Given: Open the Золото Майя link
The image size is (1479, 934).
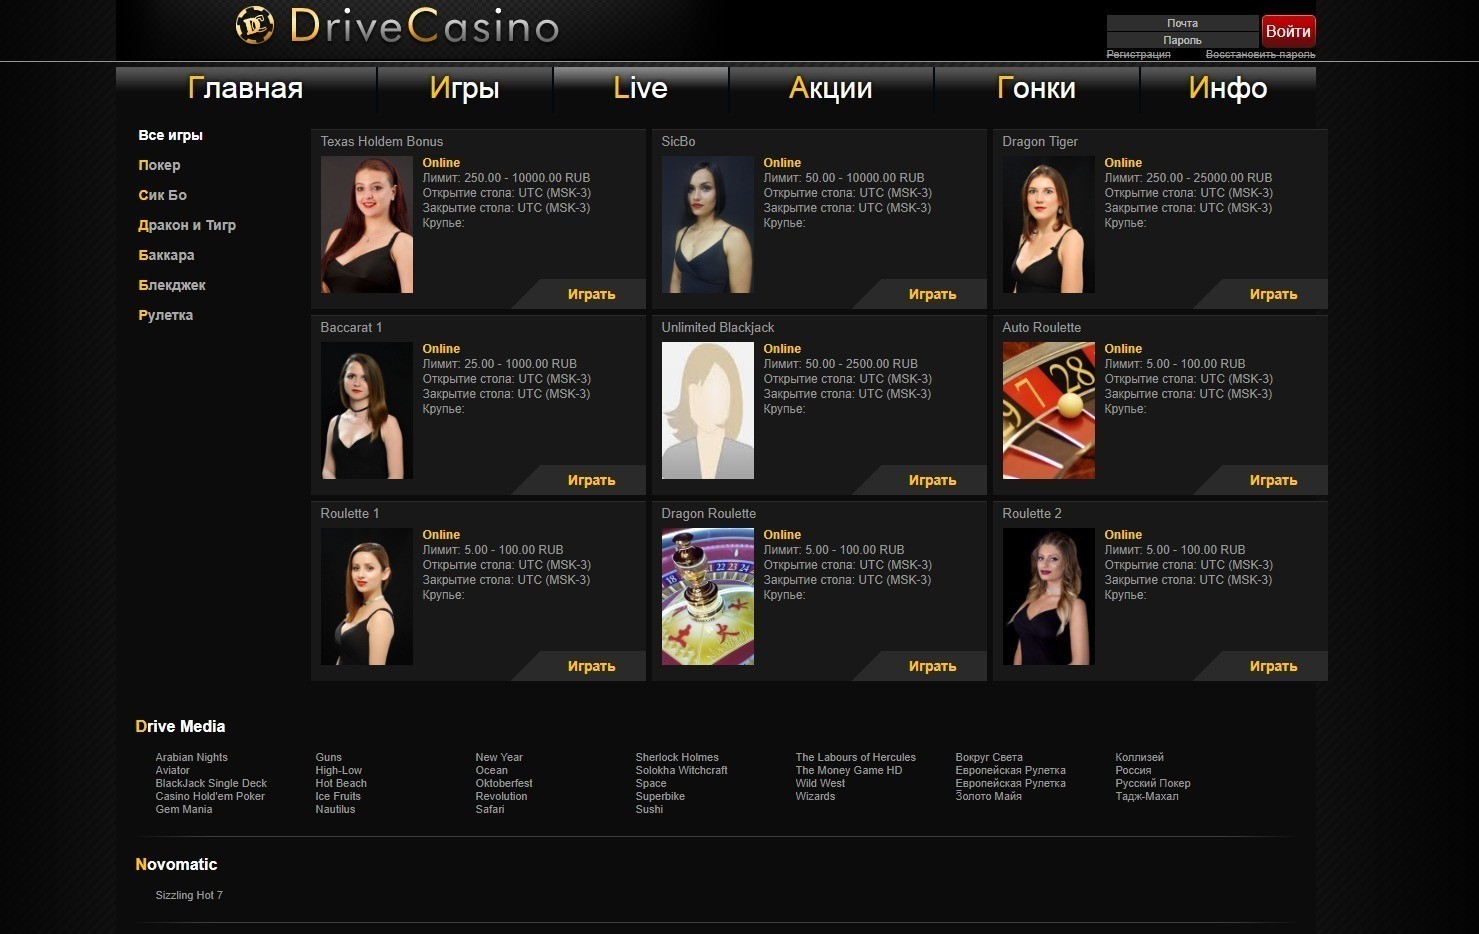Looking at the screenshot, I should (988, 796).
